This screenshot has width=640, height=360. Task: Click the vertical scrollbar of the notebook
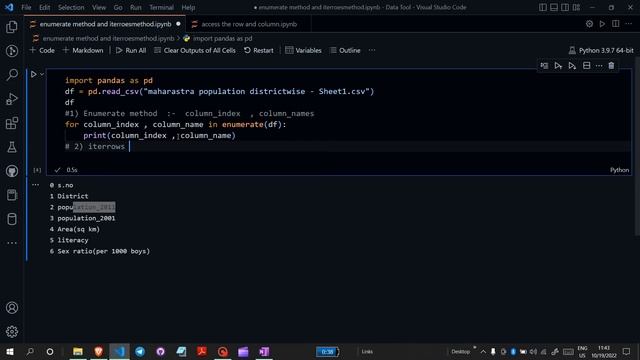click(x=637, y=146)
